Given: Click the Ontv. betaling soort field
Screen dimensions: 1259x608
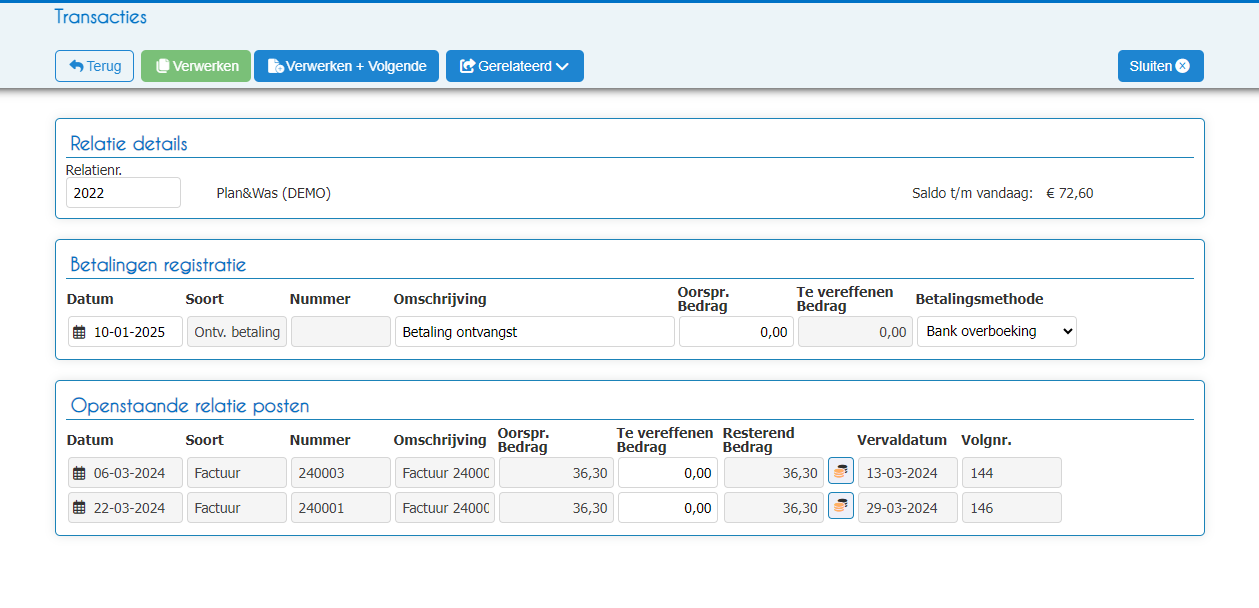Looking at the screenshot, I should [237, 332].
